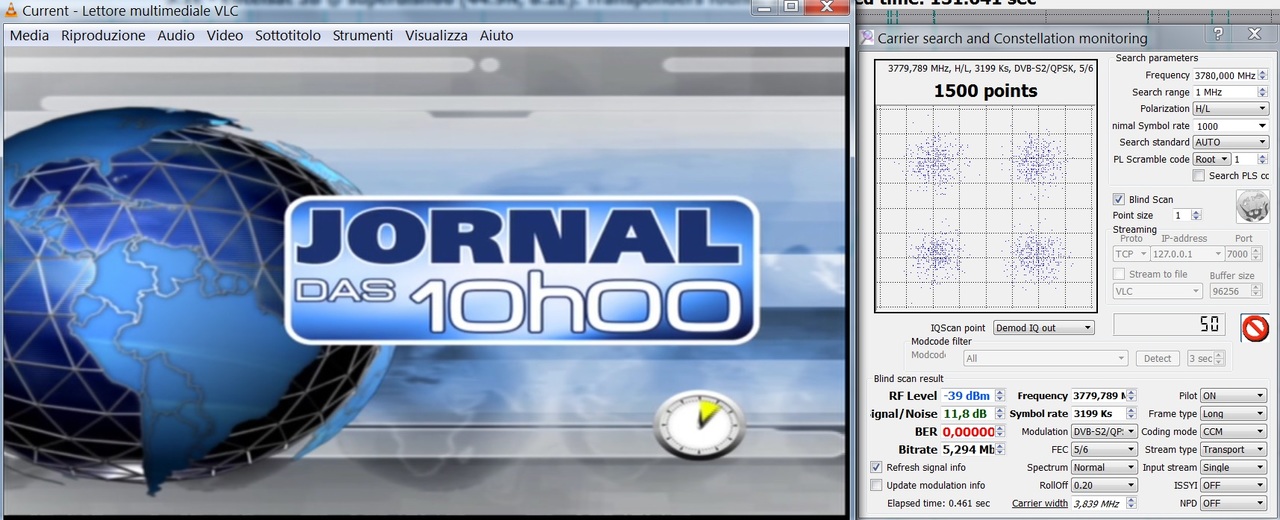Uncheck Refresh signal info

877,467
